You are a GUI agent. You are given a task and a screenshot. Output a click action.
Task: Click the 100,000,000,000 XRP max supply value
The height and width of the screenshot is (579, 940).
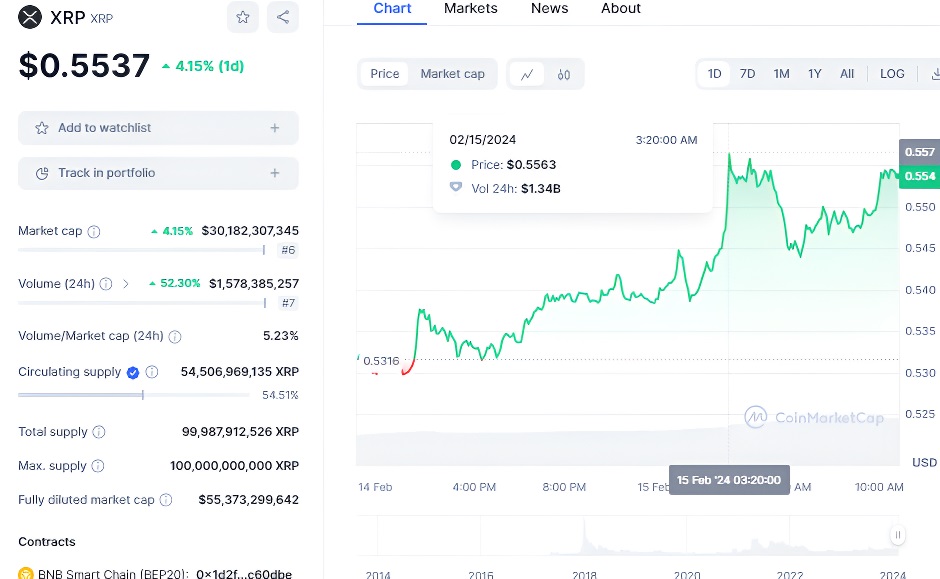click(234, 466)
